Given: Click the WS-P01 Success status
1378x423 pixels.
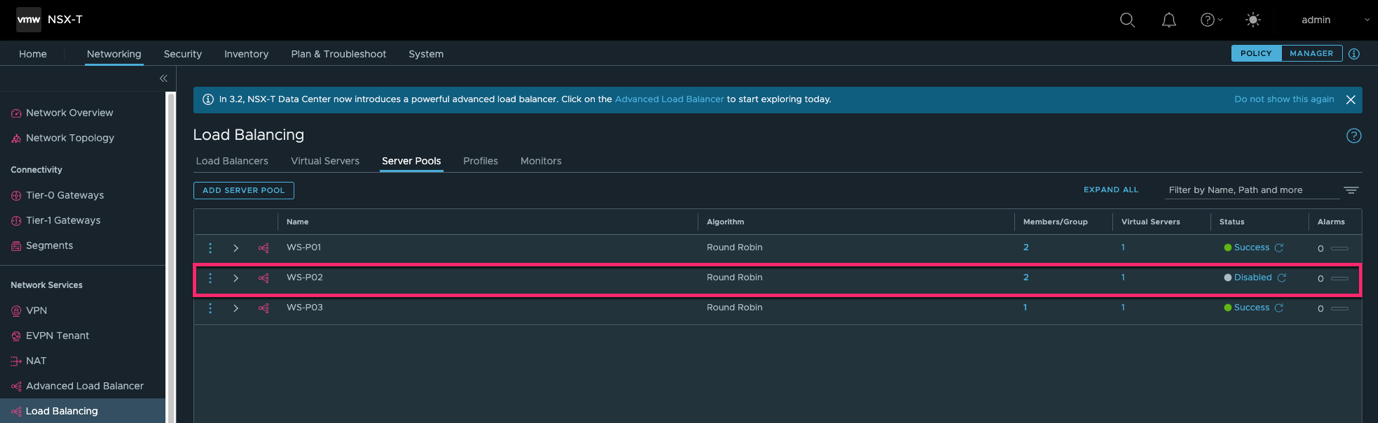Looking at the screenshot, I should [1251, 247].
